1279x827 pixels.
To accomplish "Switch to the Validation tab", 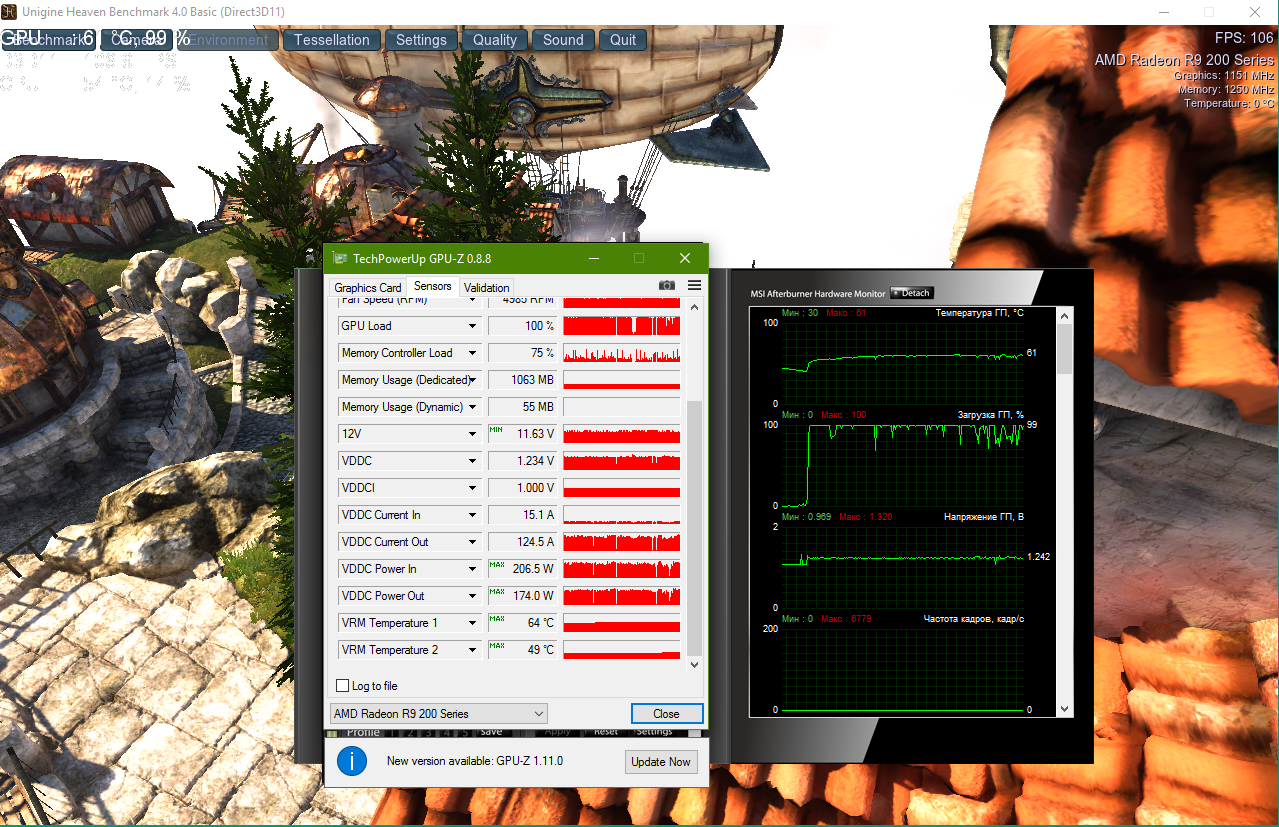I will [x=487, y=288].
